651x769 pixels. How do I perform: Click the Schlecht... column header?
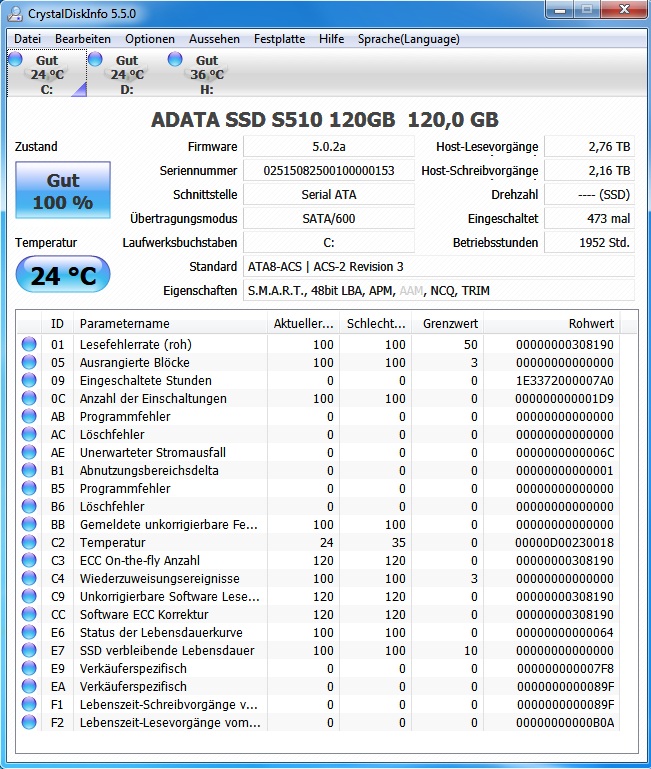pos(375,323)
